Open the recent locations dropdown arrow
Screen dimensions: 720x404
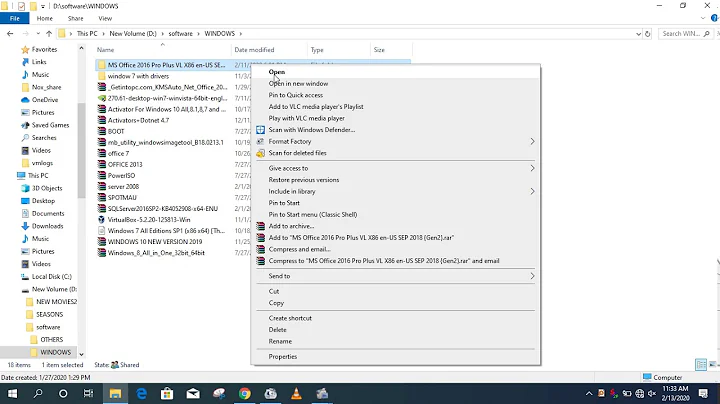click(38, 34)
